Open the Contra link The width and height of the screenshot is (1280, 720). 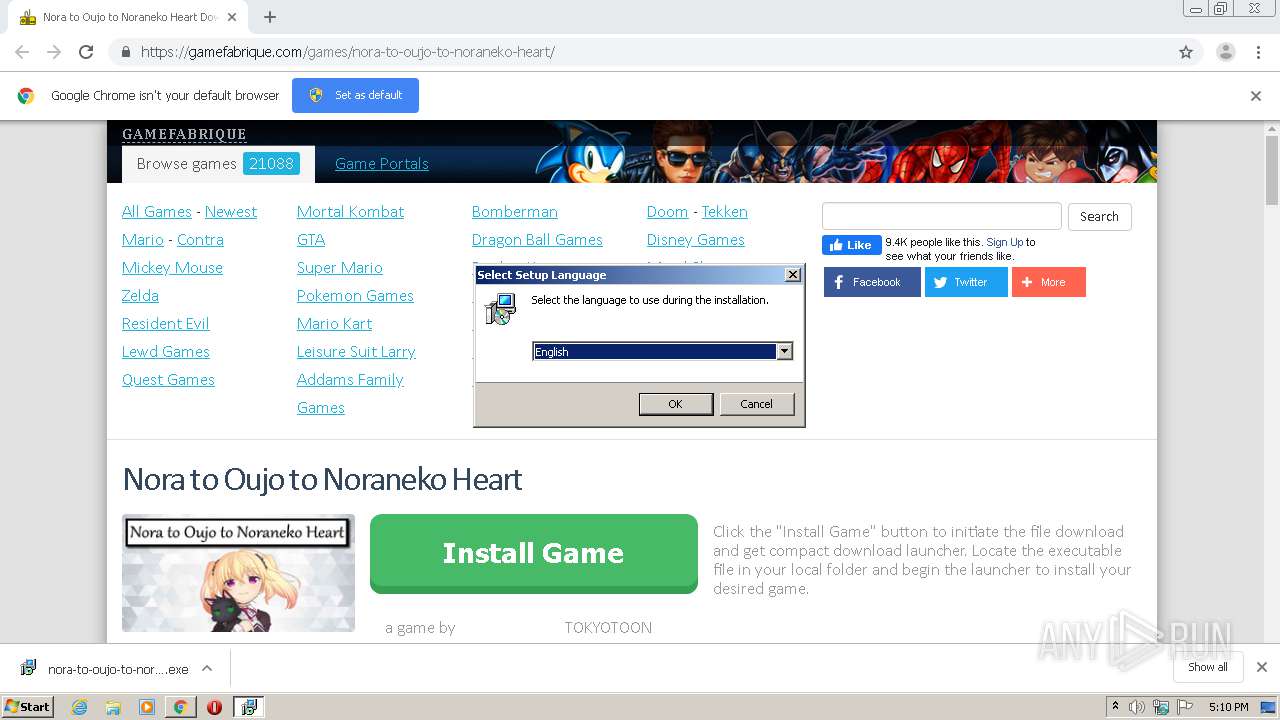(200, 240)
